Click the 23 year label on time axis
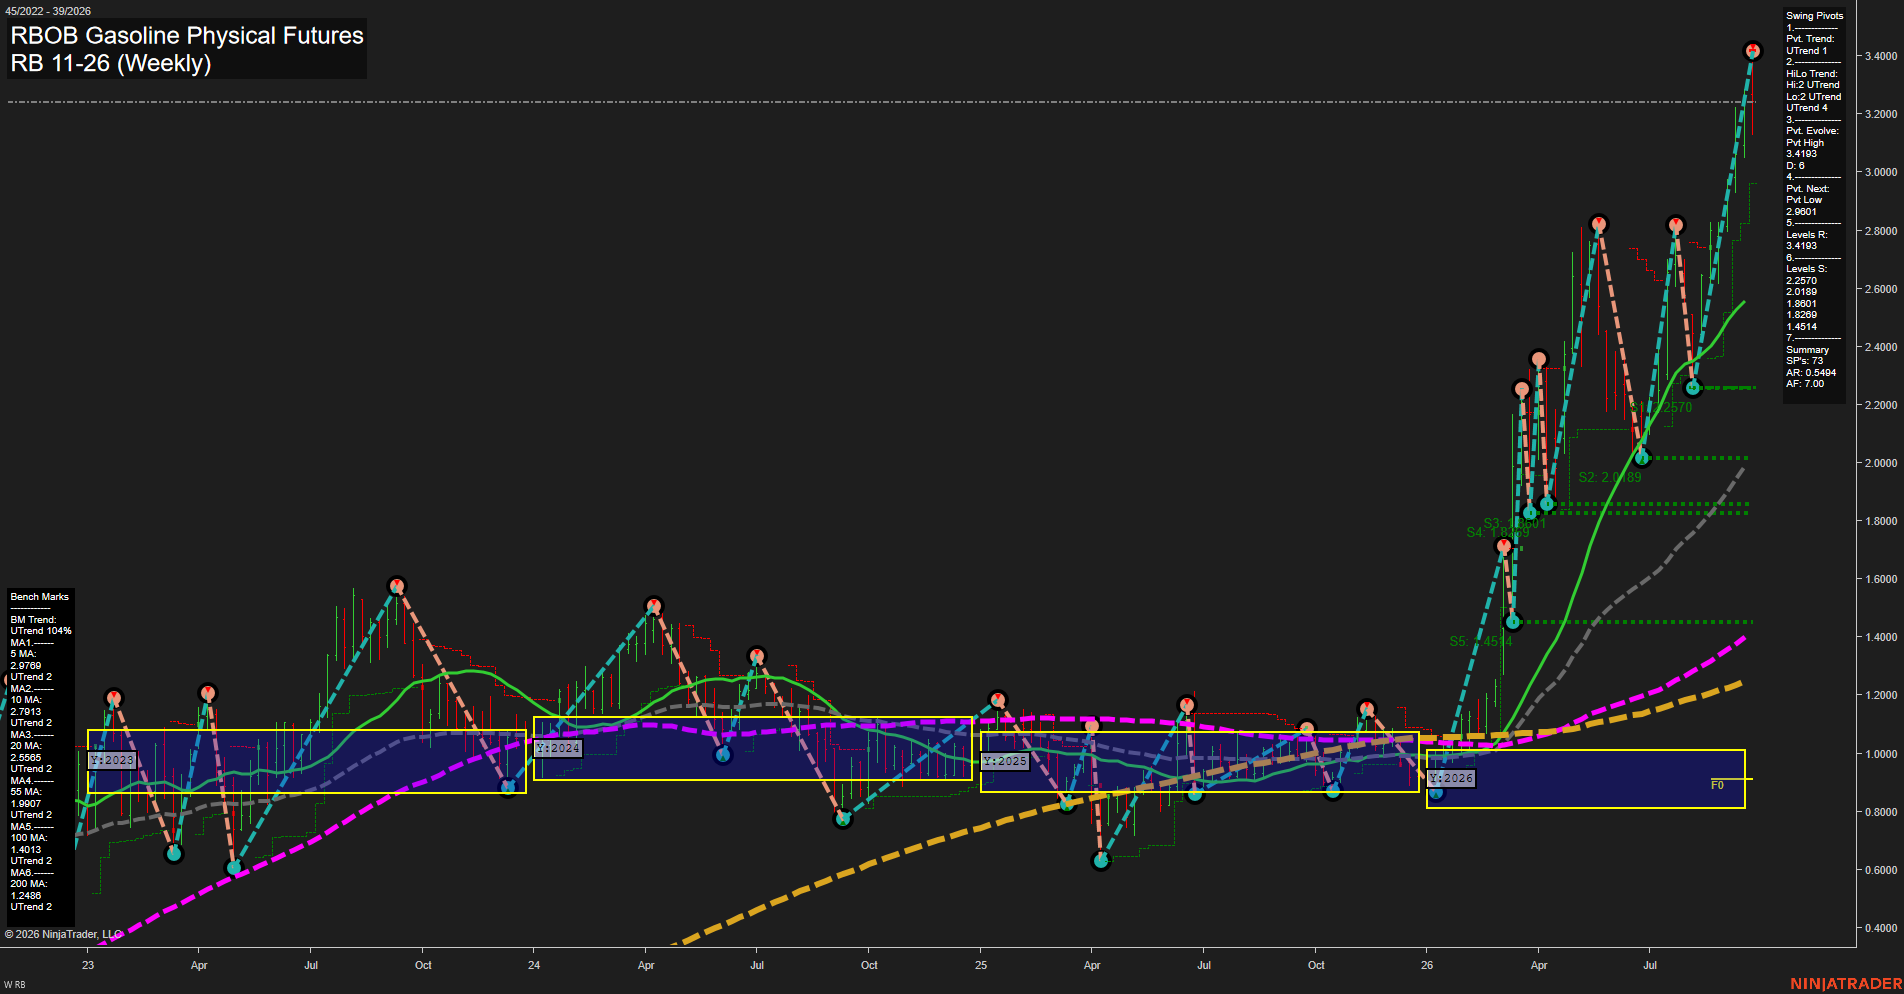Screen dimensions: 1904x994 point(88,965)
